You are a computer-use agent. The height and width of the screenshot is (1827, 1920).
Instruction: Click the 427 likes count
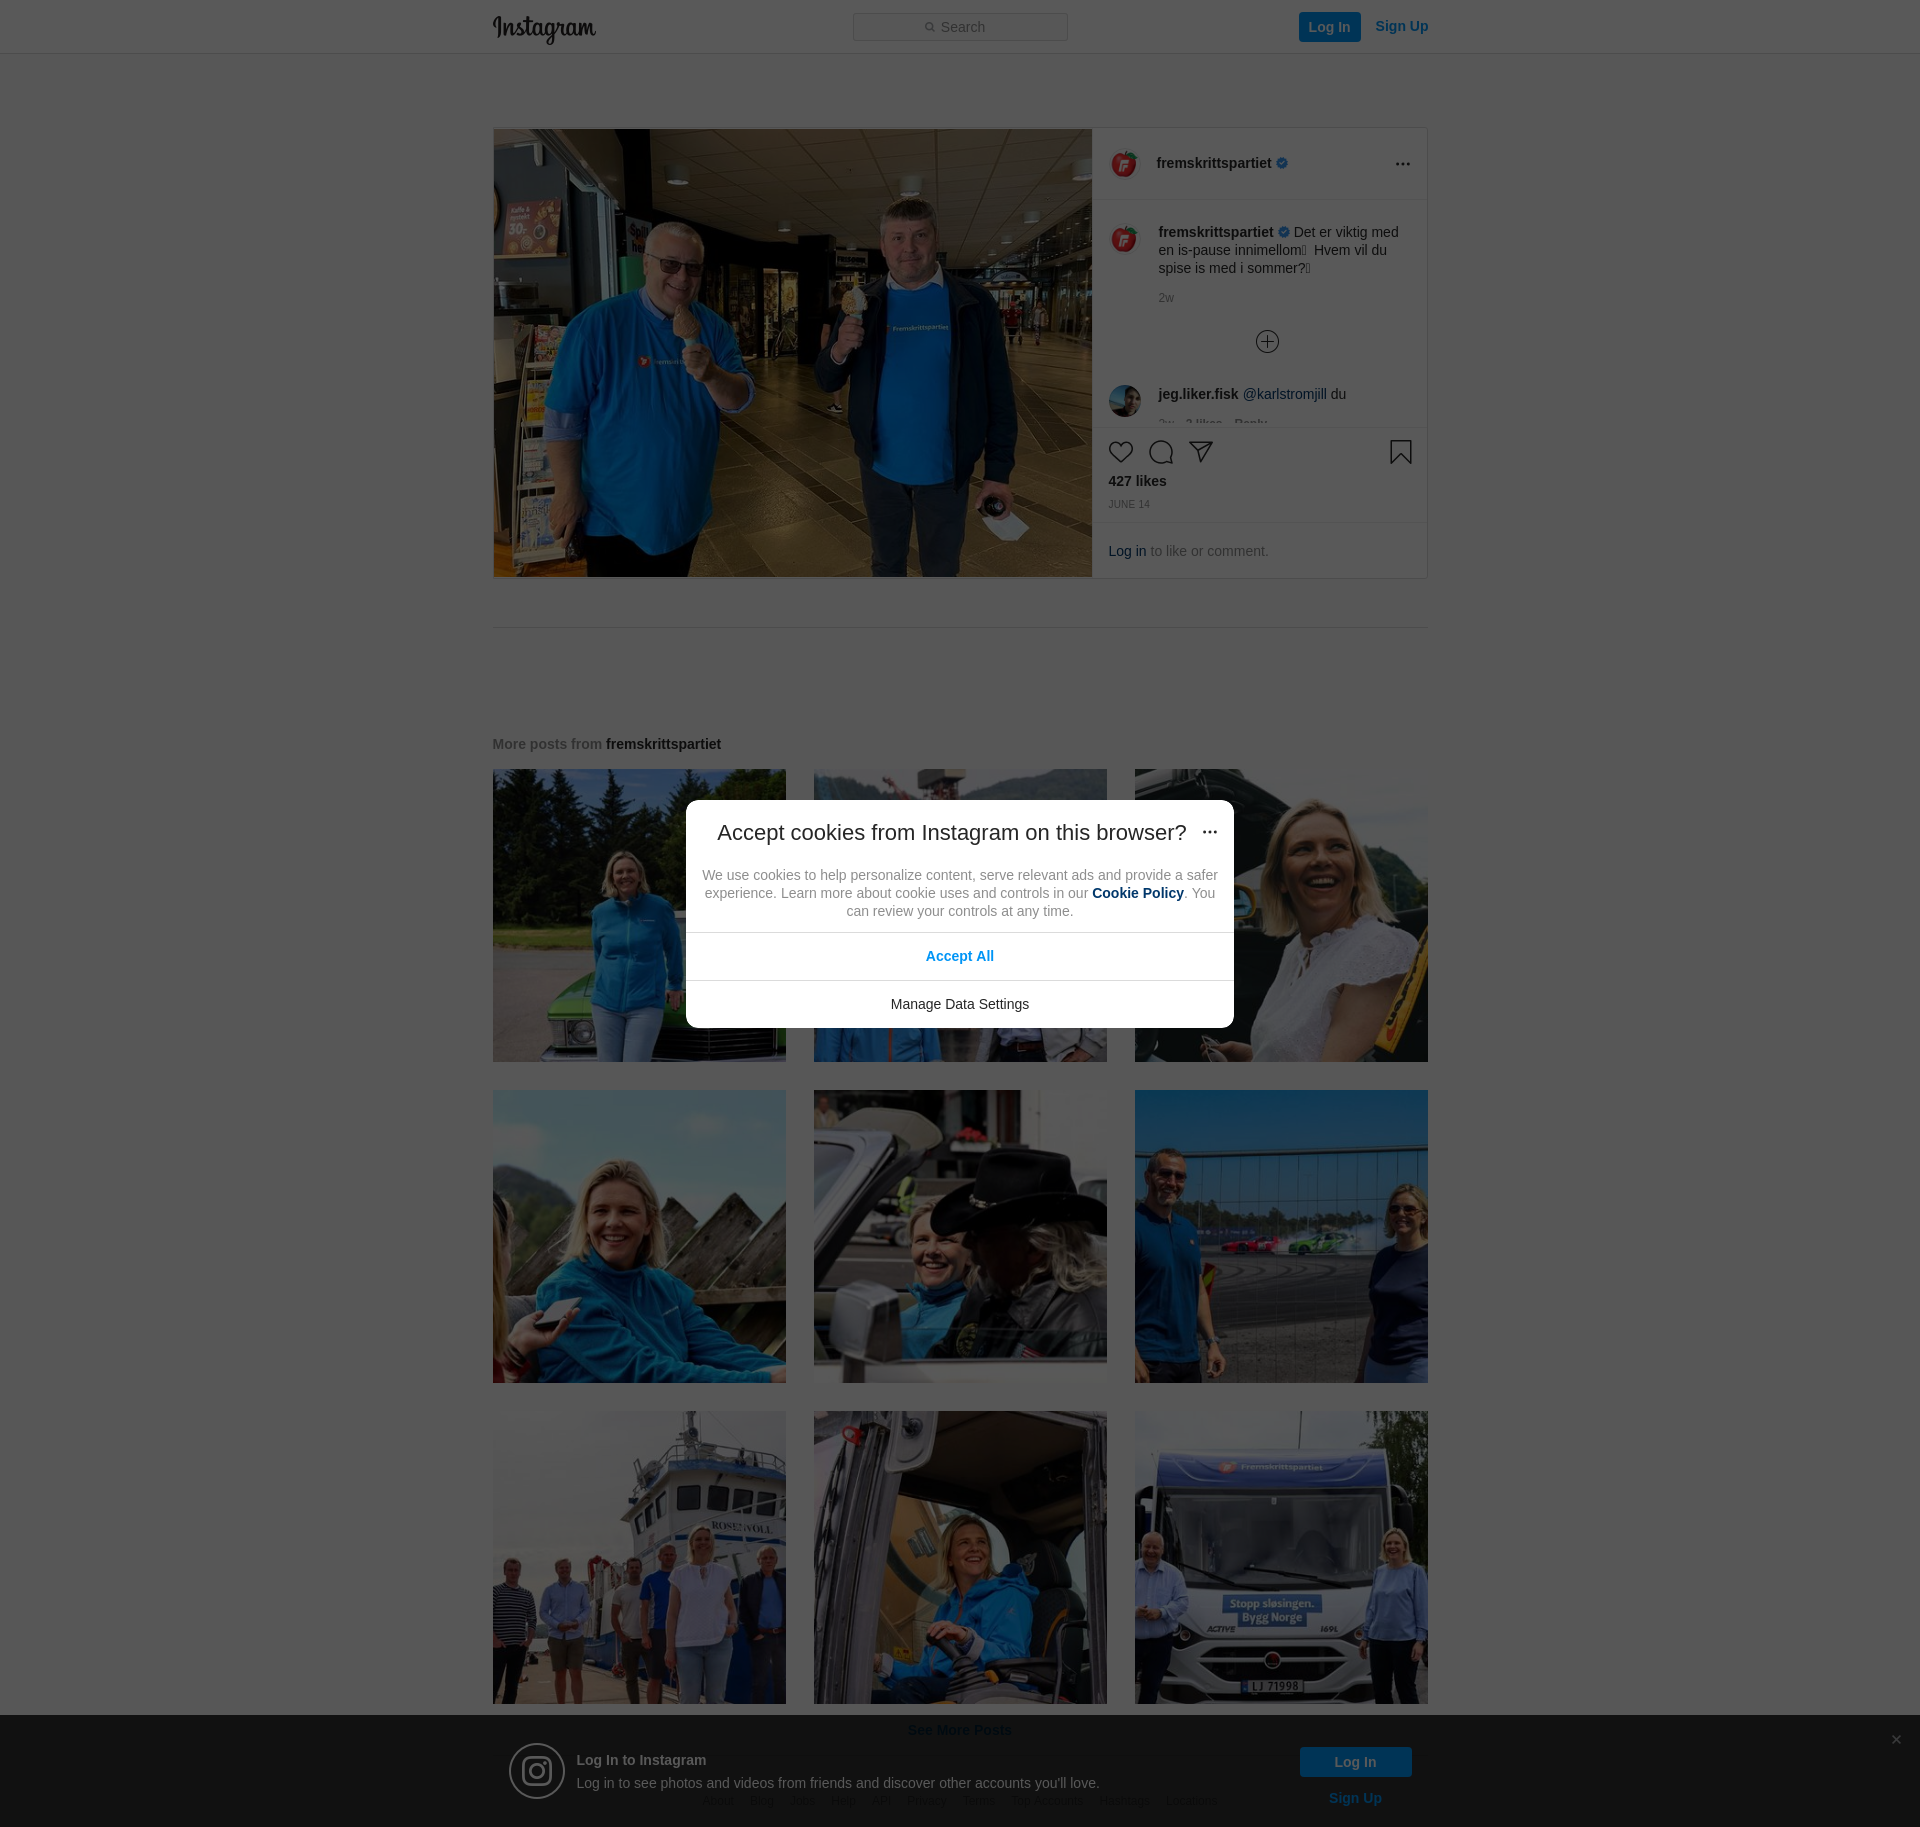point(1137,481)
